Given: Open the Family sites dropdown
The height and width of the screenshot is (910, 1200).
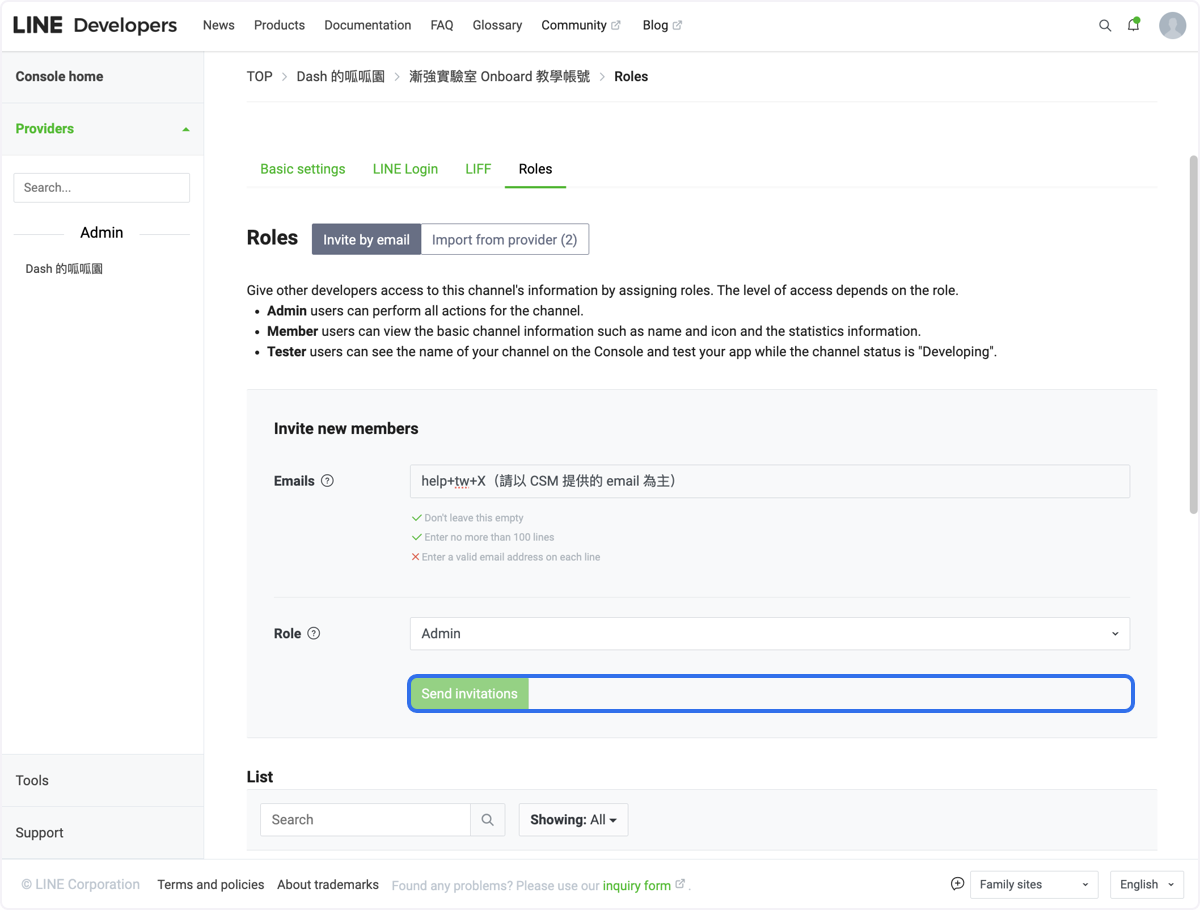Looking at the screenshot, I should pyautogui.click(x=1034, y=884).
